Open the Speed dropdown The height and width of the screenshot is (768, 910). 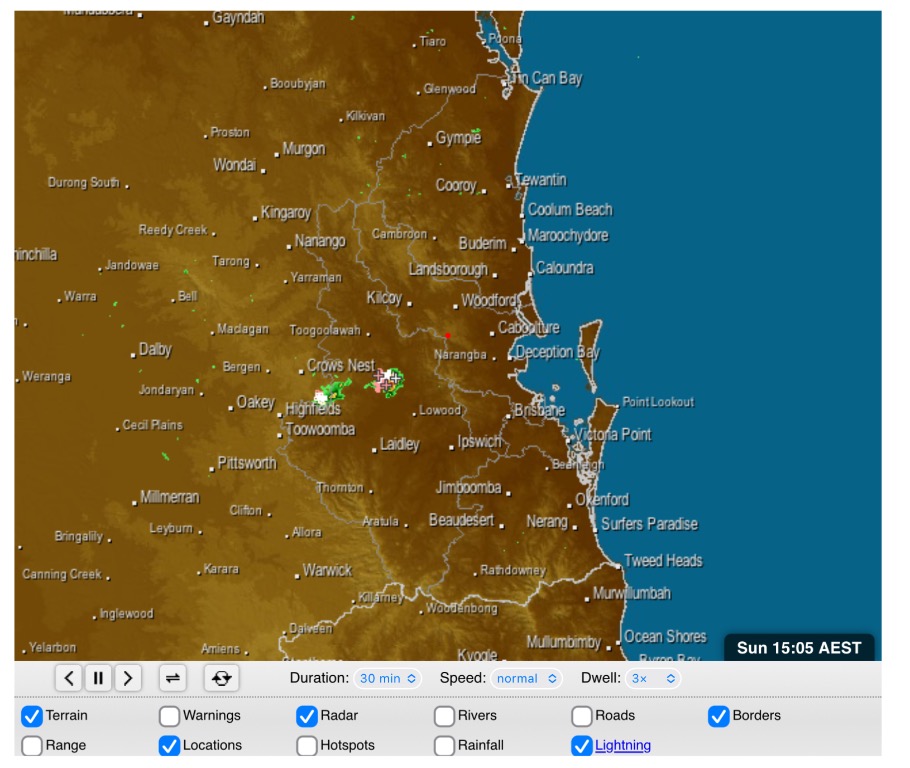[x=526, y=678]
